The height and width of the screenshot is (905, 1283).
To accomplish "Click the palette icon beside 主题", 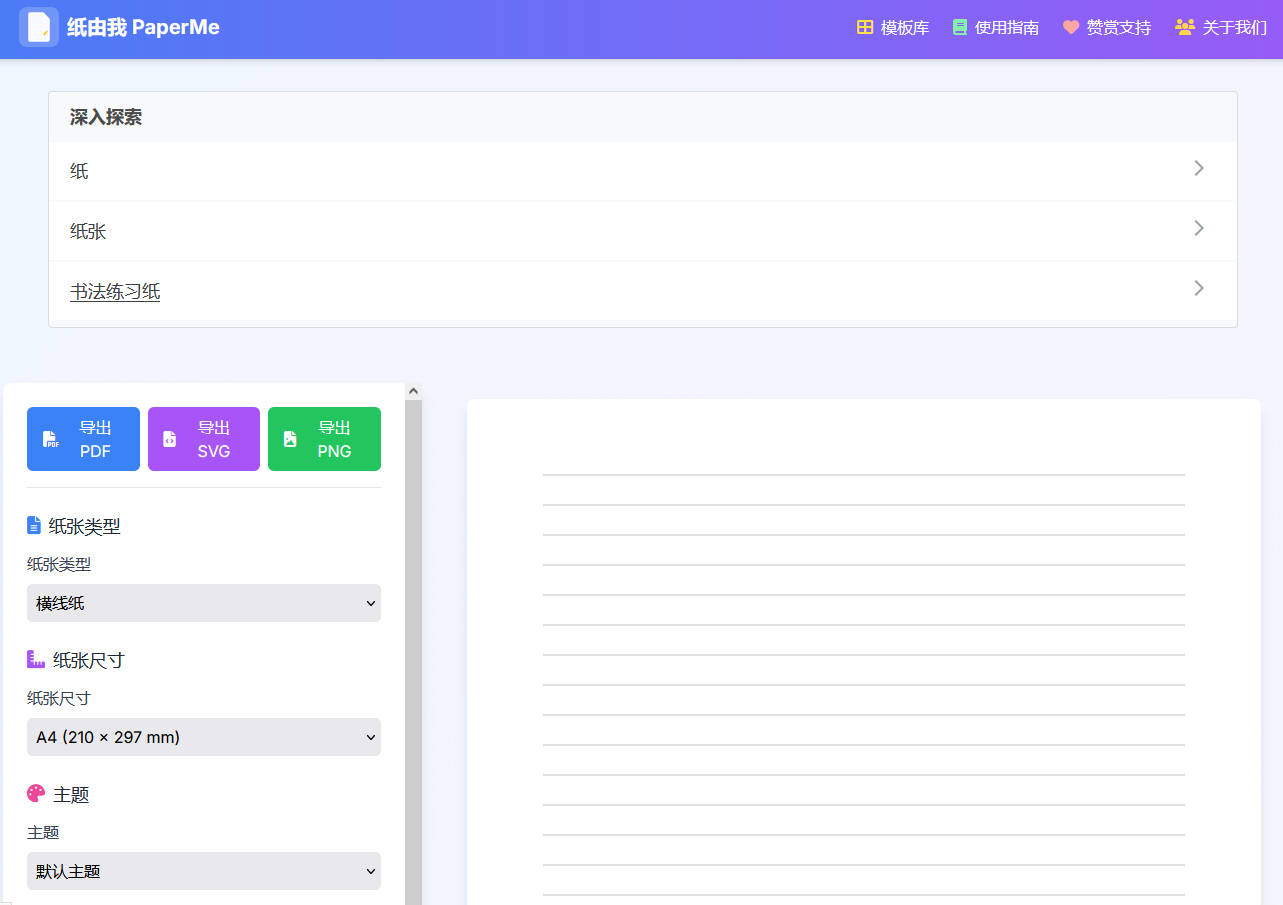I will [x=36, y=793].
